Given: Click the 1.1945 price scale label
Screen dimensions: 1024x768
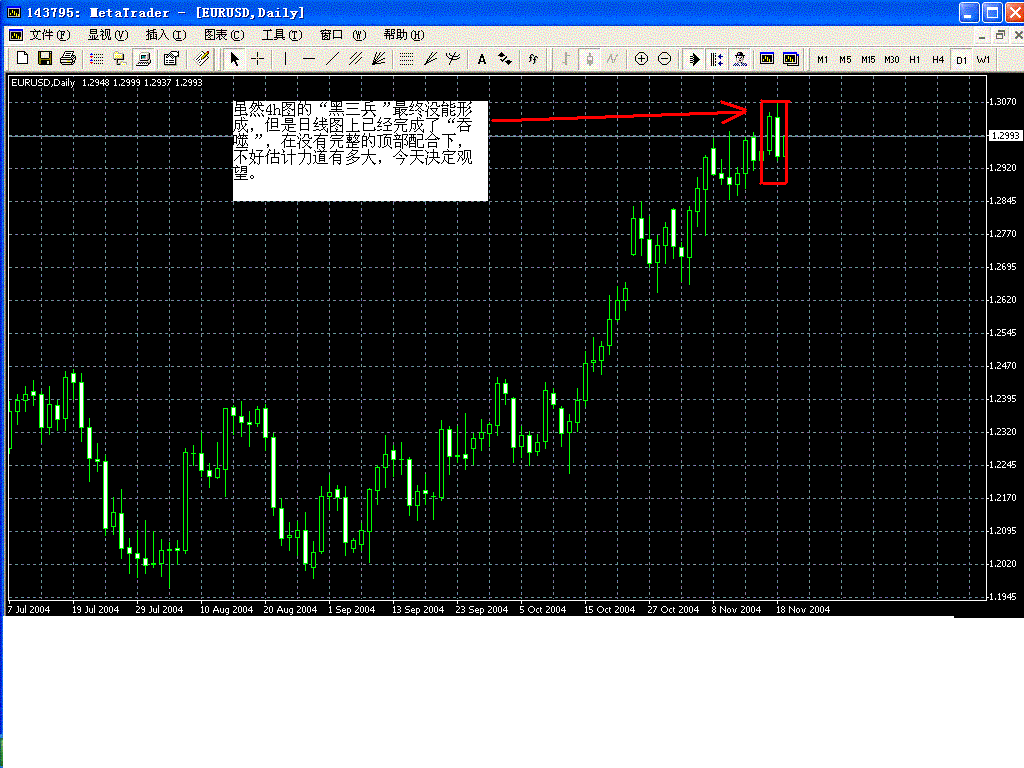Looking at the screenshot, I should [x=1002, y=596].
